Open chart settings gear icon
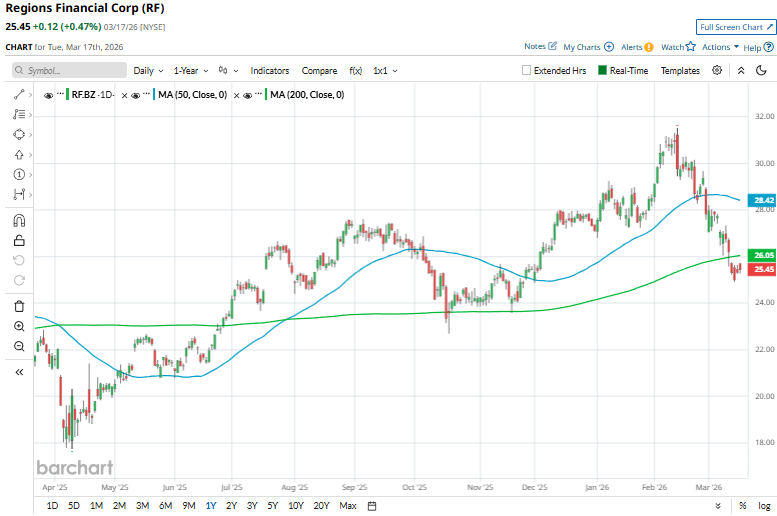The height and width of the screenshot is (516, 777). [717, 71]
